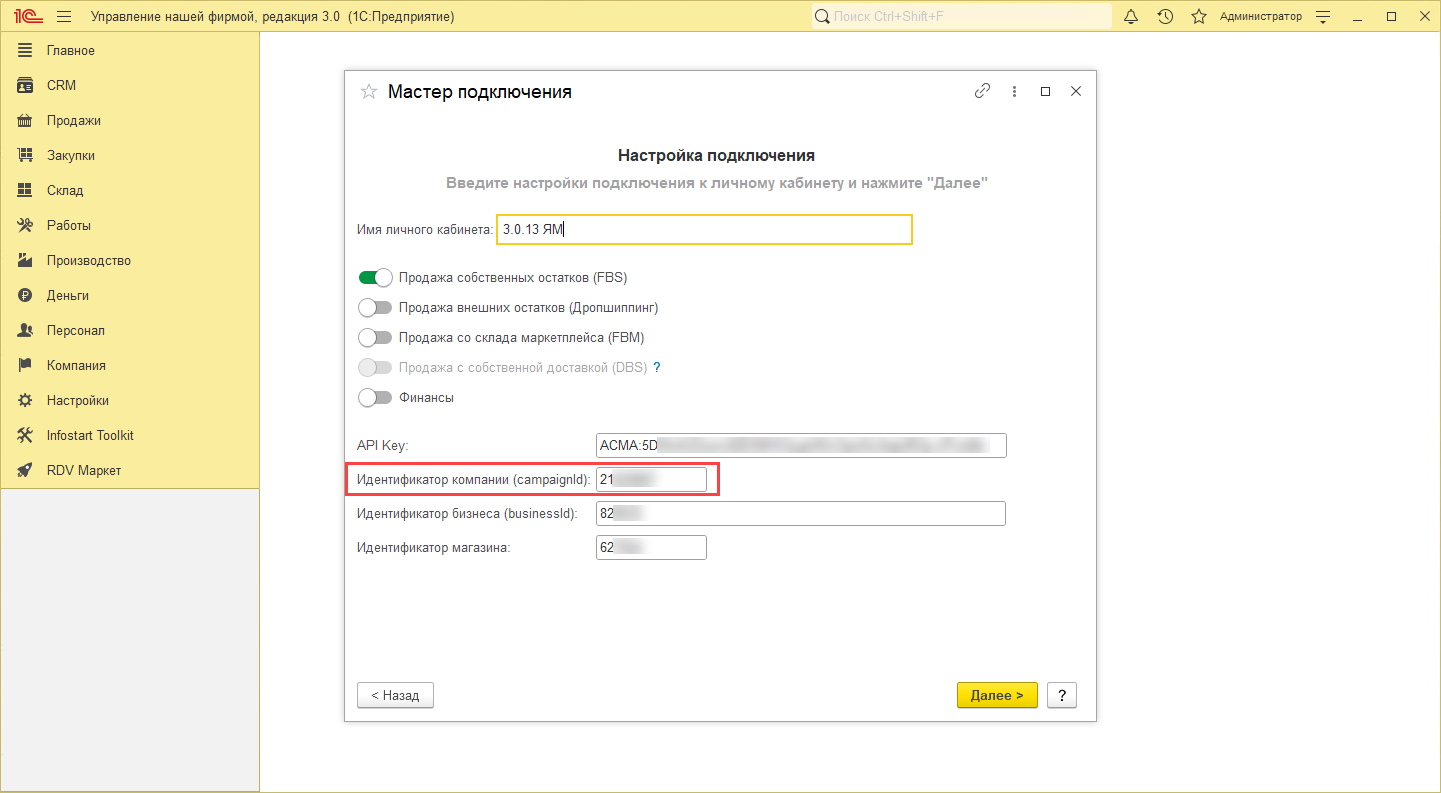Open the history clock icon
The image size is (1441, 793).
[1165, 16]
